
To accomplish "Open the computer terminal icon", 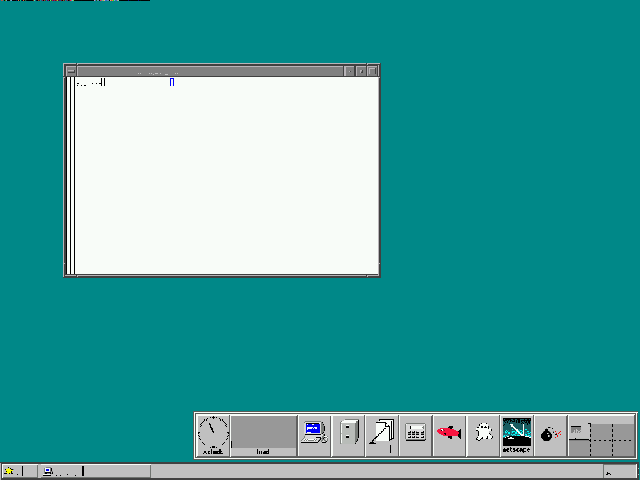I will point(314,433).
